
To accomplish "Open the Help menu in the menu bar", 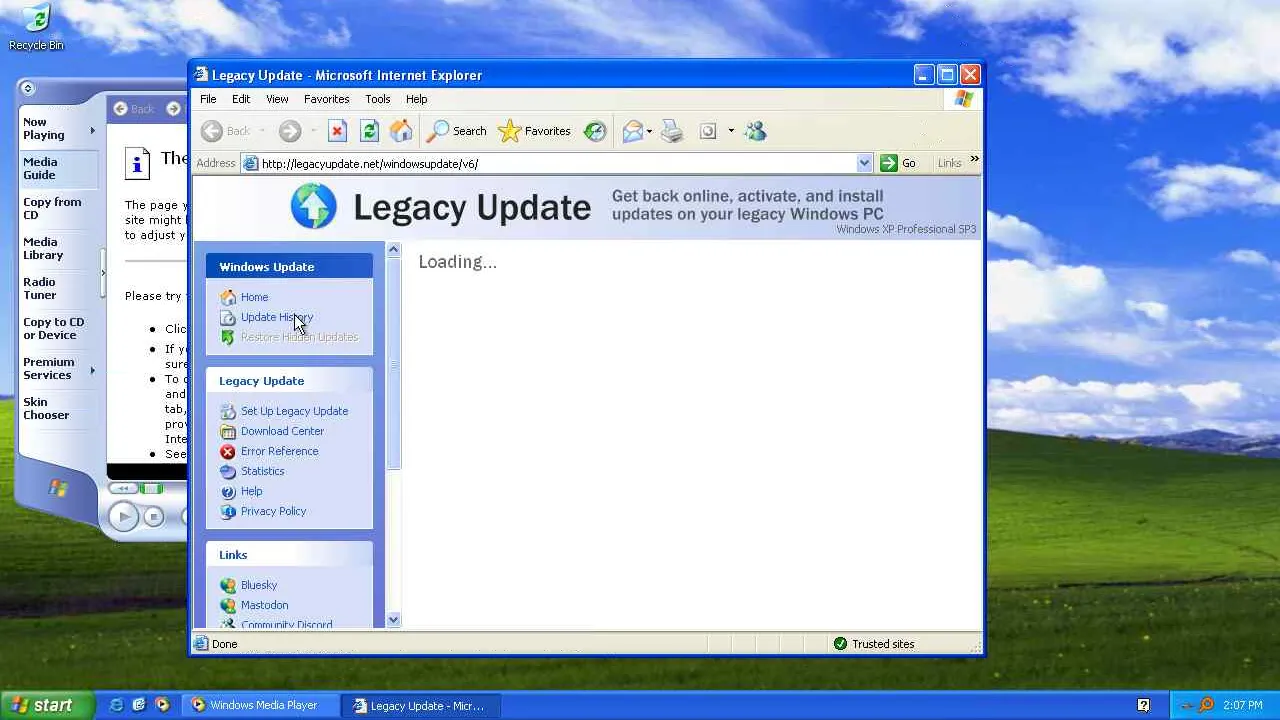I will (x=416, y=99).
